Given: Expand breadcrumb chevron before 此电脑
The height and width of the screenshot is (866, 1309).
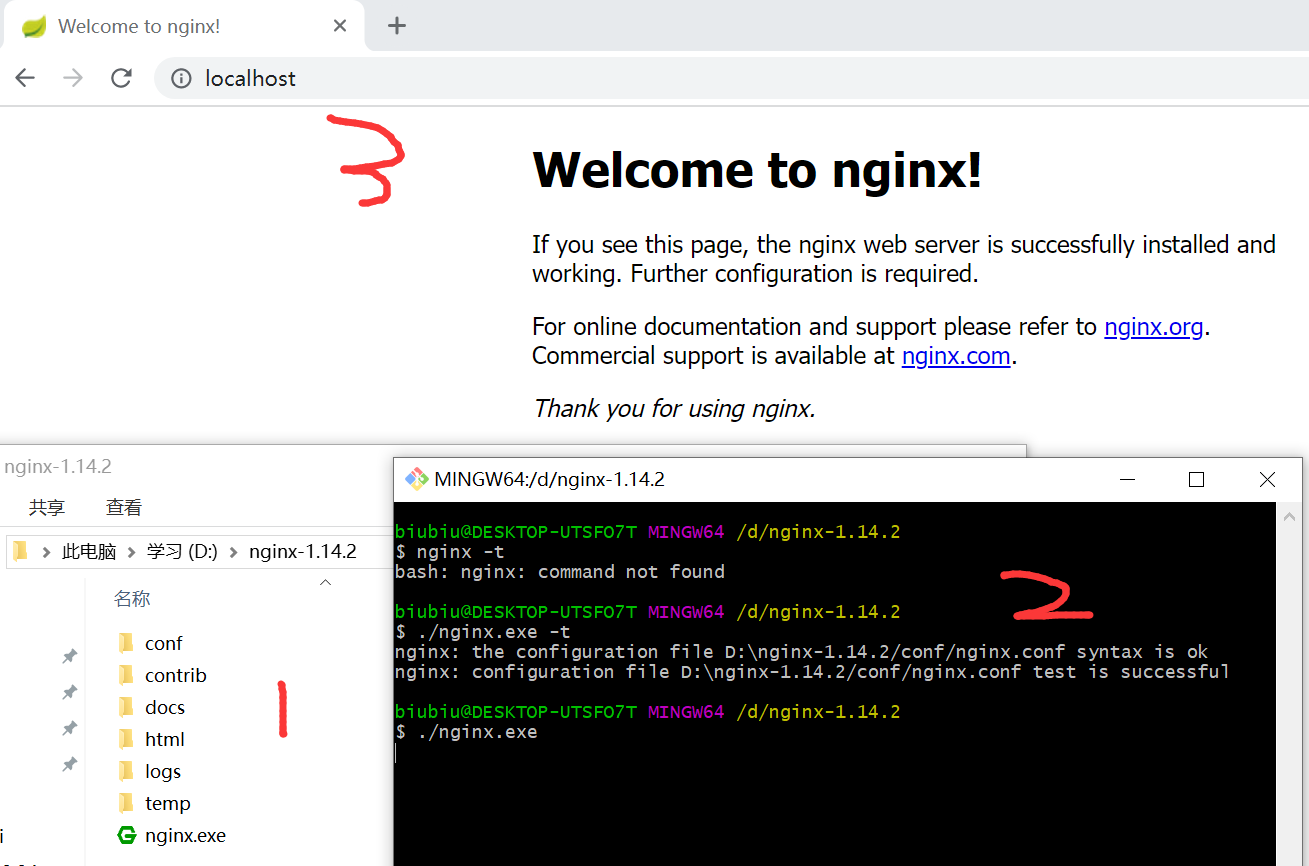Looking at the screenshot, I should tap(47, 552).
